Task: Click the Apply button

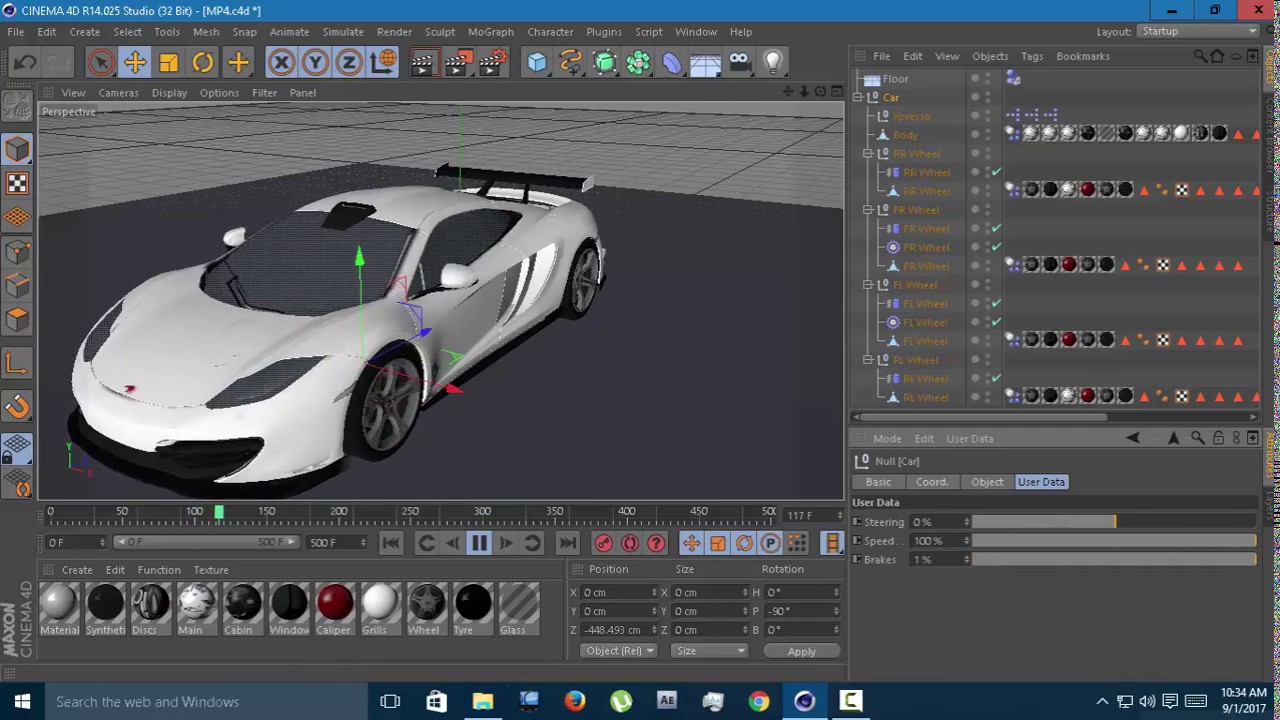Action: pyautogui.click(x=801, y=651)
